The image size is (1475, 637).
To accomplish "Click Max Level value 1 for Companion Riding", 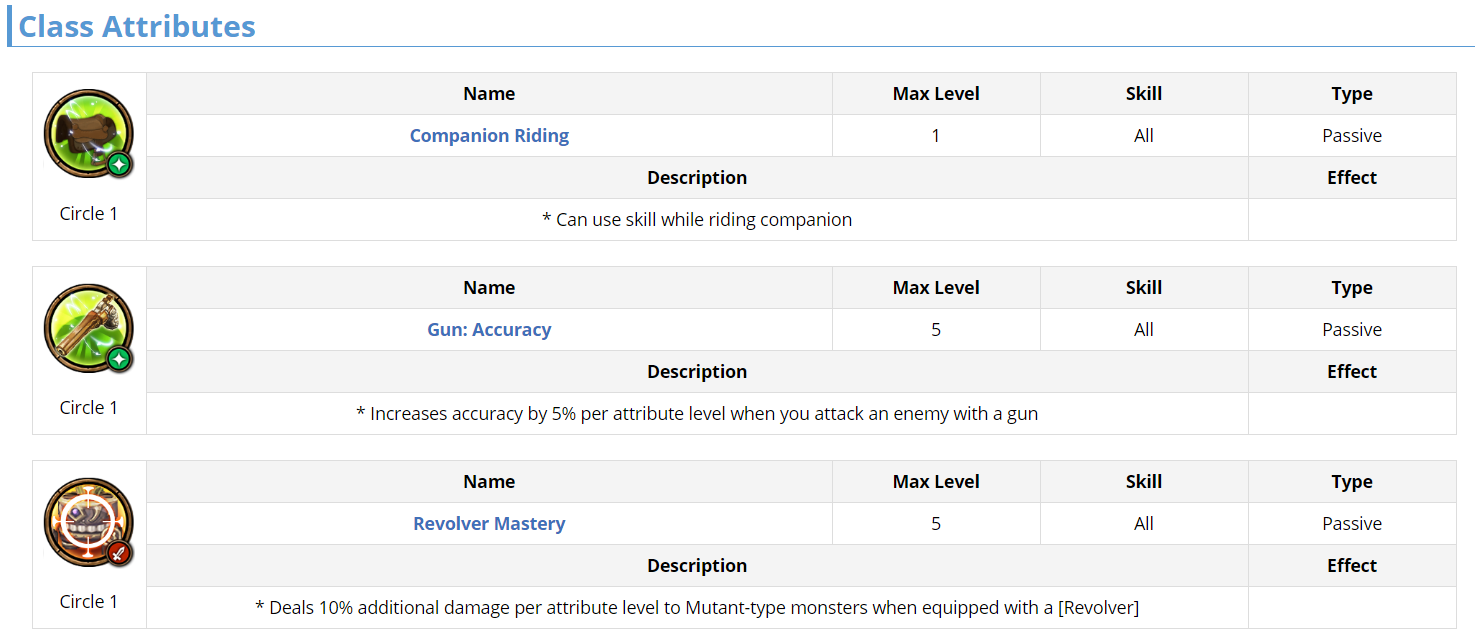I will tap(936, 136).
